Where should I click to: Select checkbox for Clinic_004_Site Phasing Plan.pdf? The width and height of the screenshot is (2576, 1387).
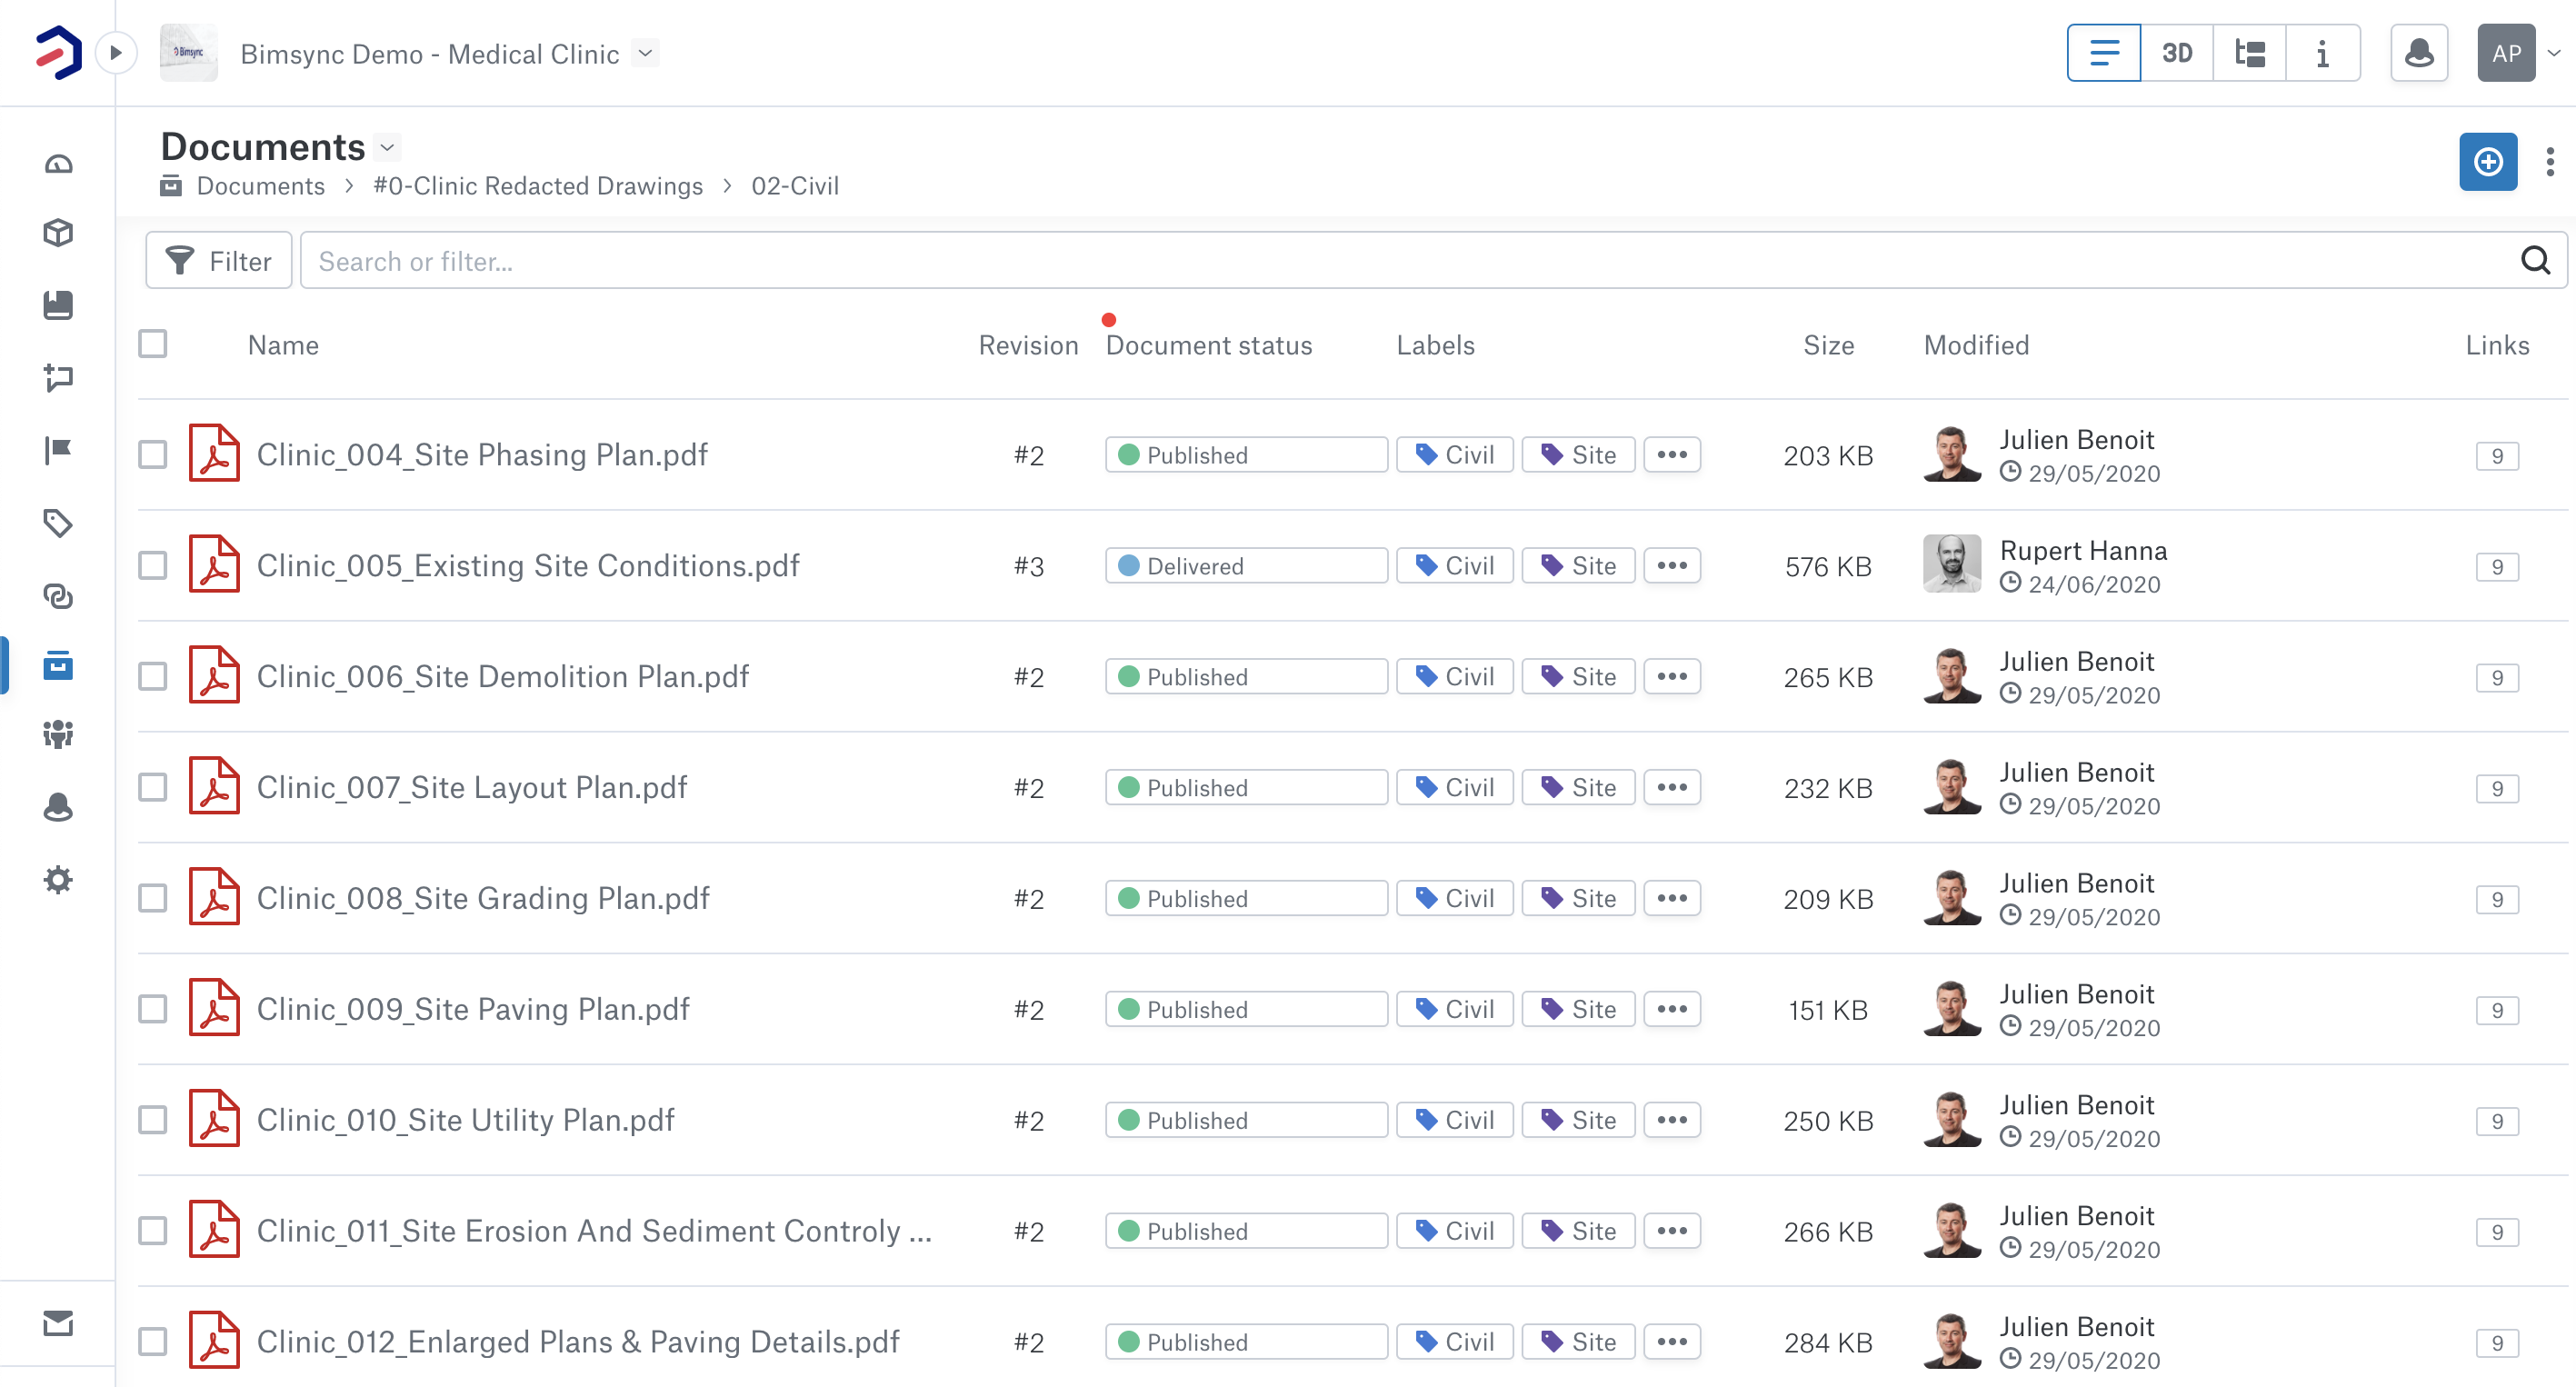[153, 454]
